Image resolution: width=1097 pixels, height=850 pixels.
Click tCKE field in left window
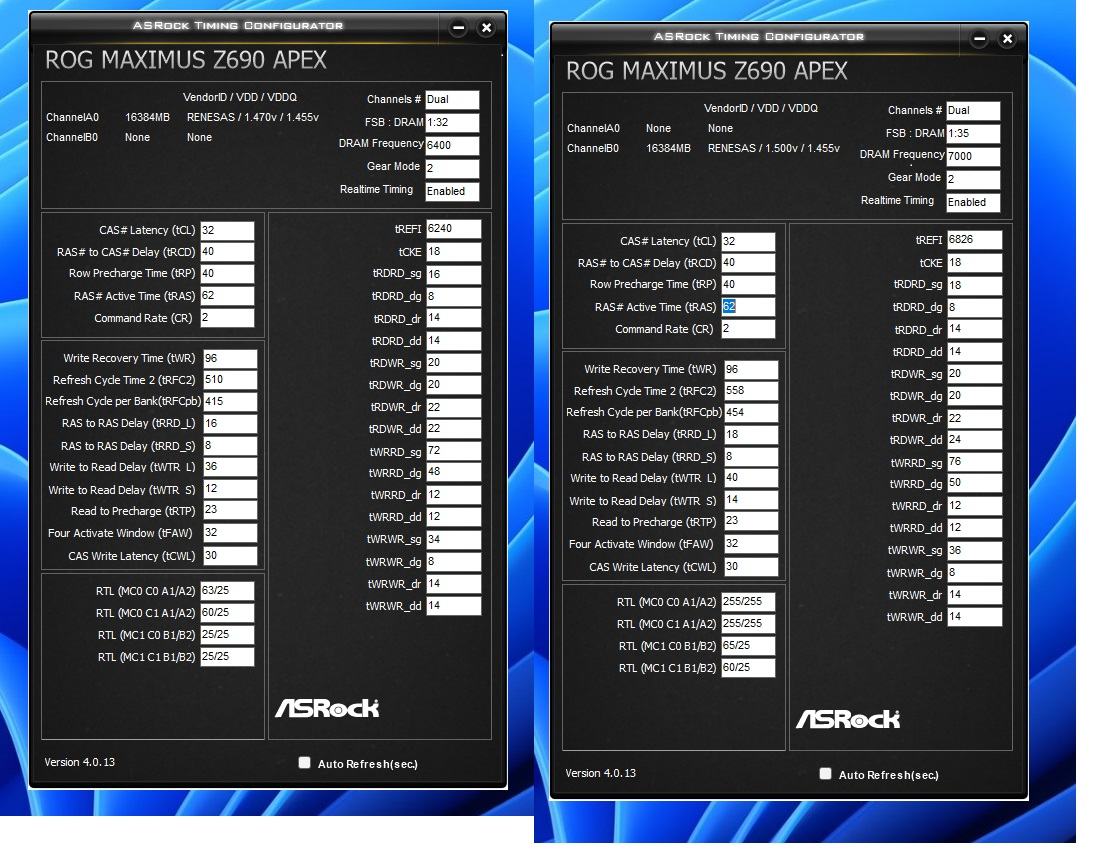[453, 252]
